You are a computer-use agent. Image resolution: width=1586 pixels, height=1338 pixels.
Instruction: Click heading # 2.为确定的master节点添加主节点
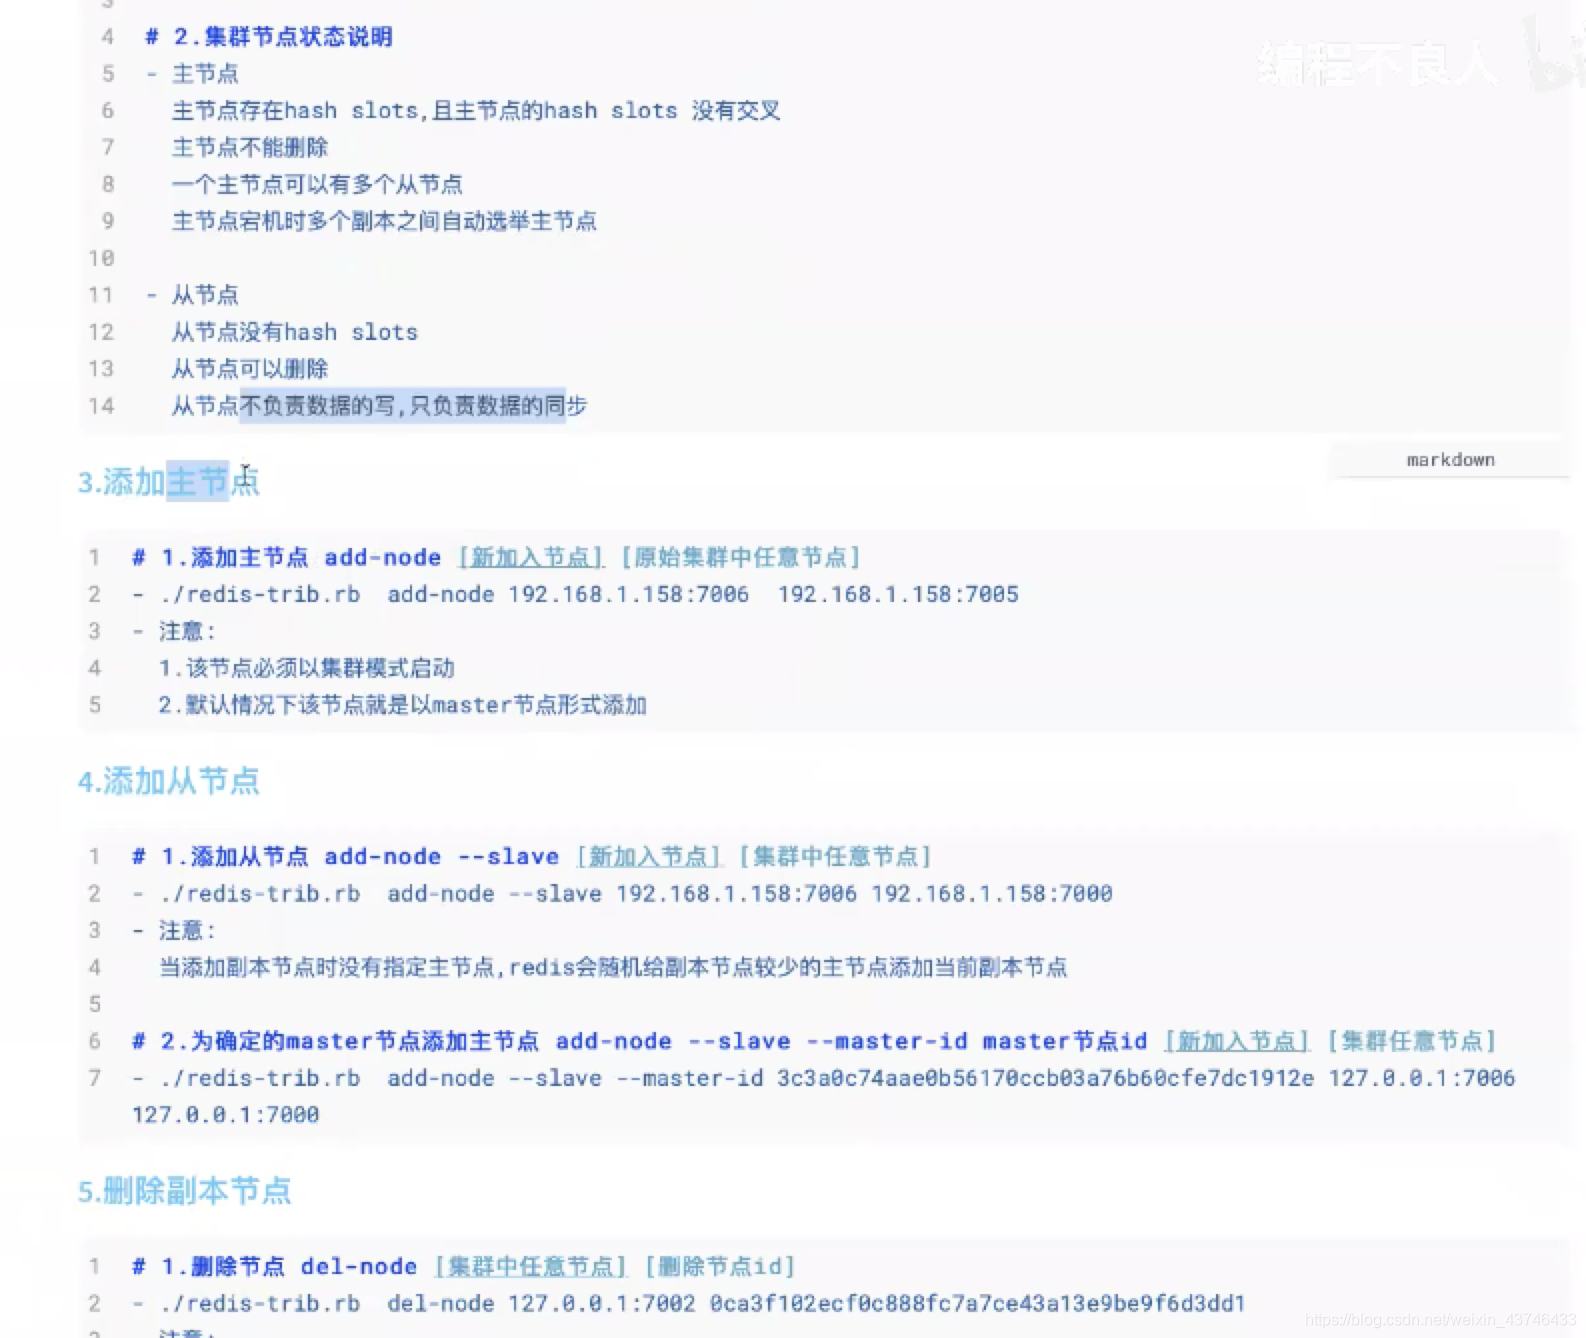point(640,1041)
